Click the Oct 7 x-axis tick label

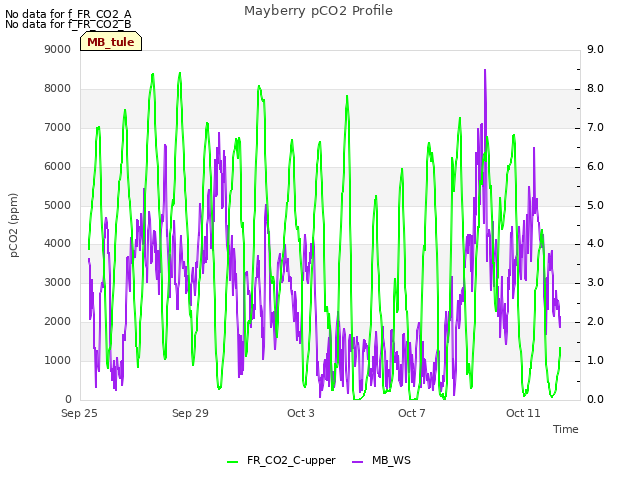pyautogui.click(x=412, y=413)
